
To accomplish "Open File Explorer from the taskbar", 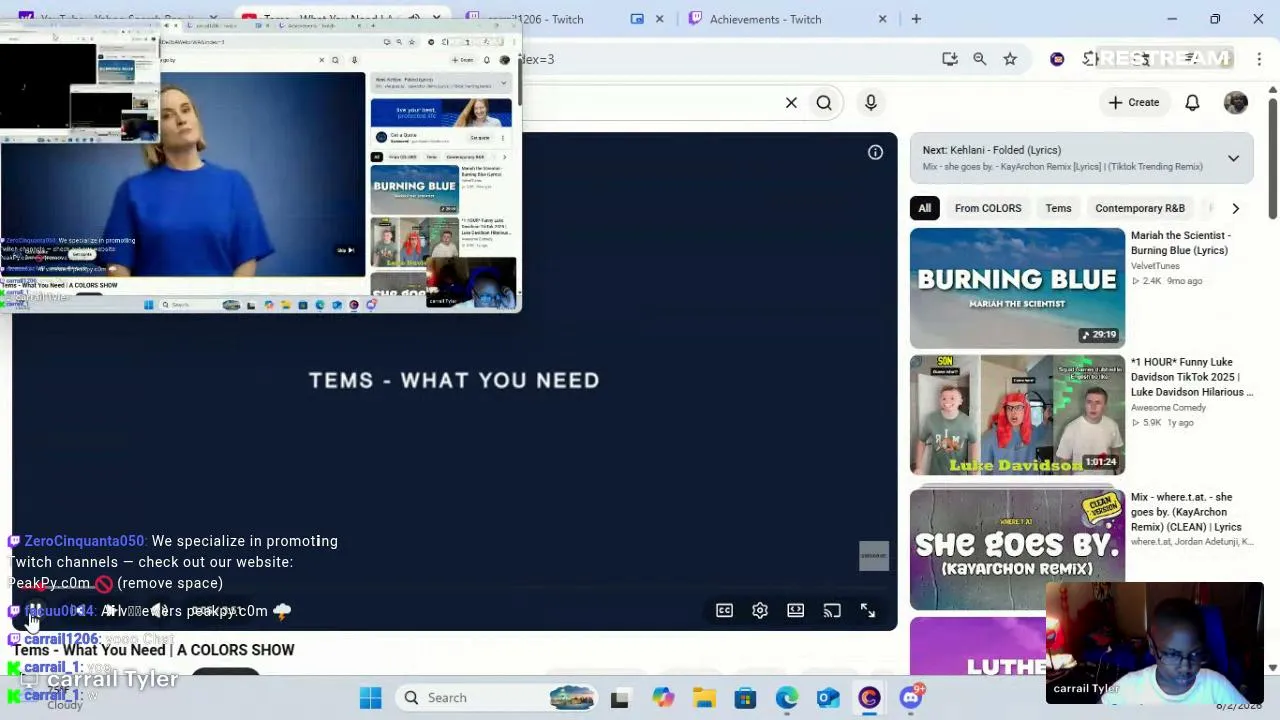I will [x=704, y=698].
